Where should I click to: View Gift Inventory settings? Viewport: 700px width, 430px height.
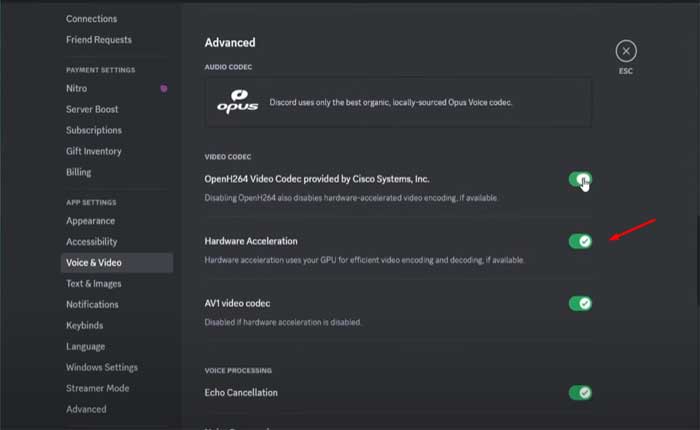pos(94,151)
